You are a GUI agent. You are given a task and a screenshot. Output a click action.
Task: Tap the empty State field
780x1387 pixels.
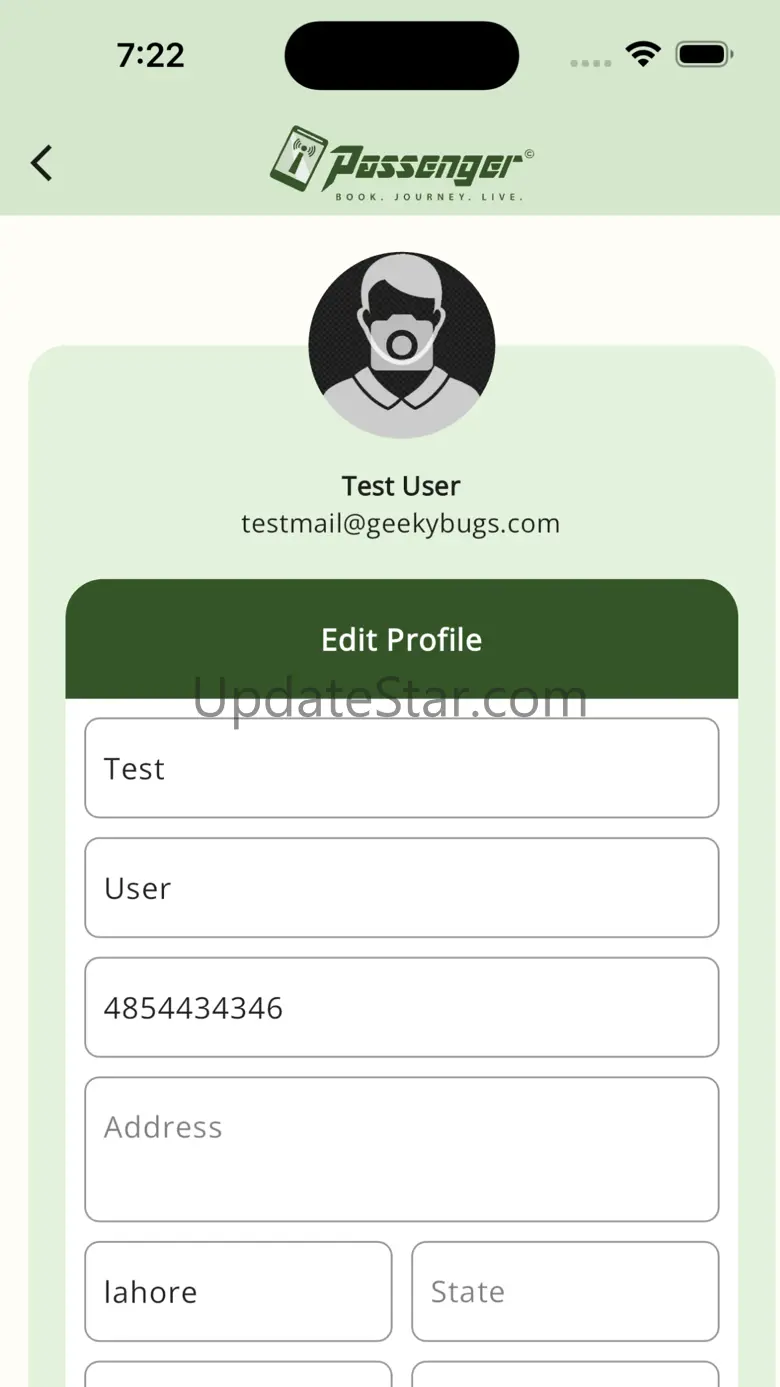[x=565, y=1291]
